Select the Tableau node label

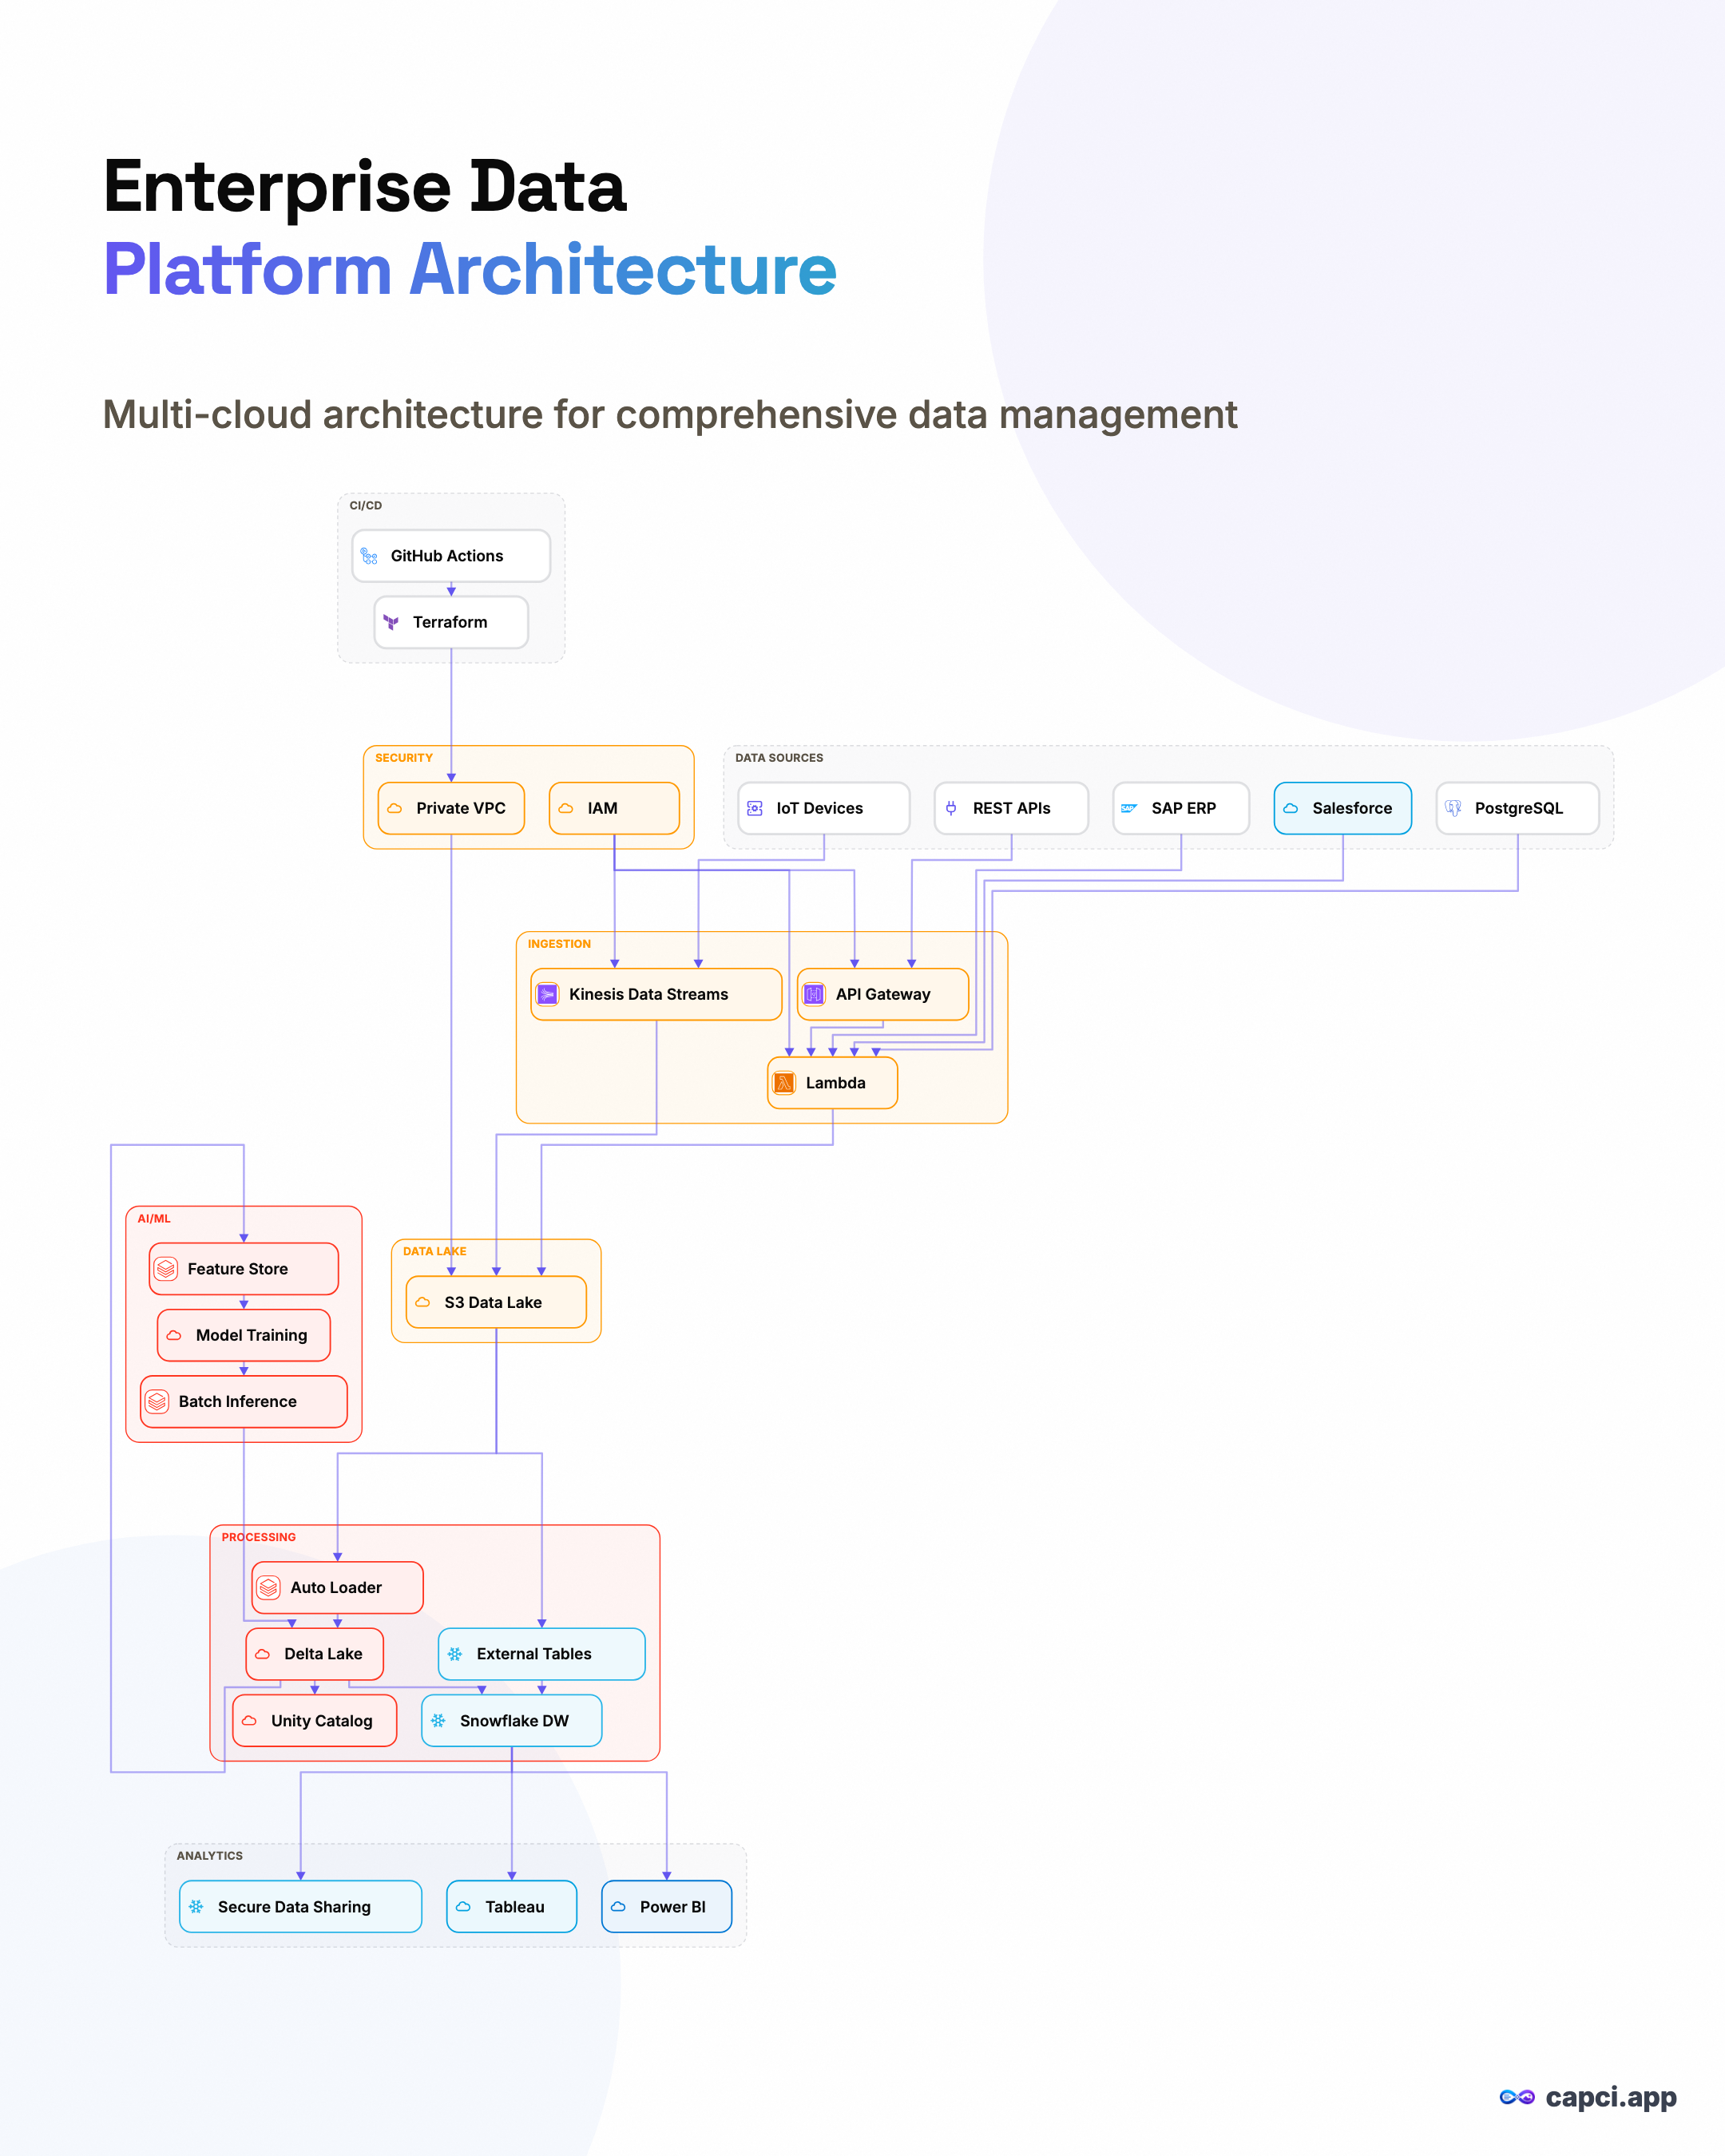515,1907
